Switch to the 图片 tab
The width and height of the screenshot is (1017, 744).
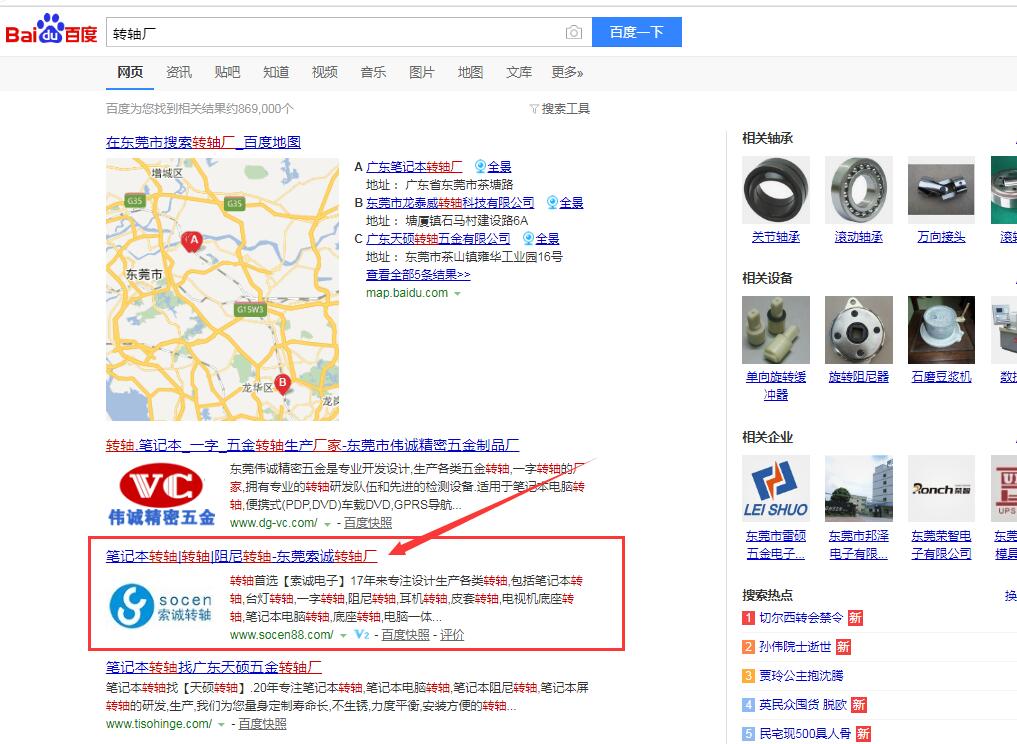422,72
